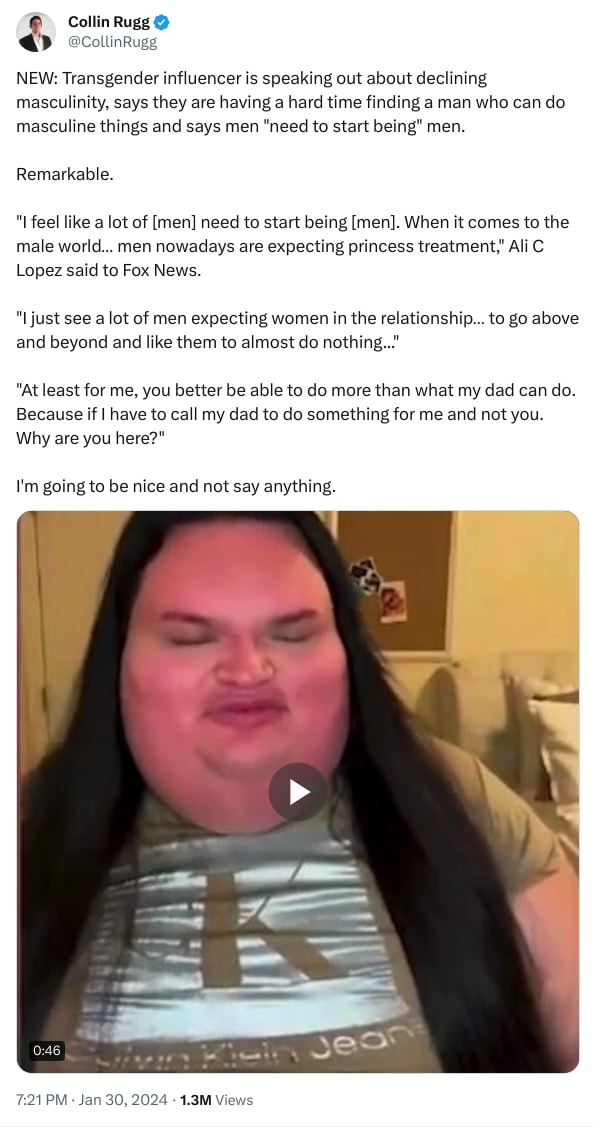The height and width of the screenshot is (1127, 611).
Task: Open the @CollinRugg handle link
Action: (x=112, y=42)
